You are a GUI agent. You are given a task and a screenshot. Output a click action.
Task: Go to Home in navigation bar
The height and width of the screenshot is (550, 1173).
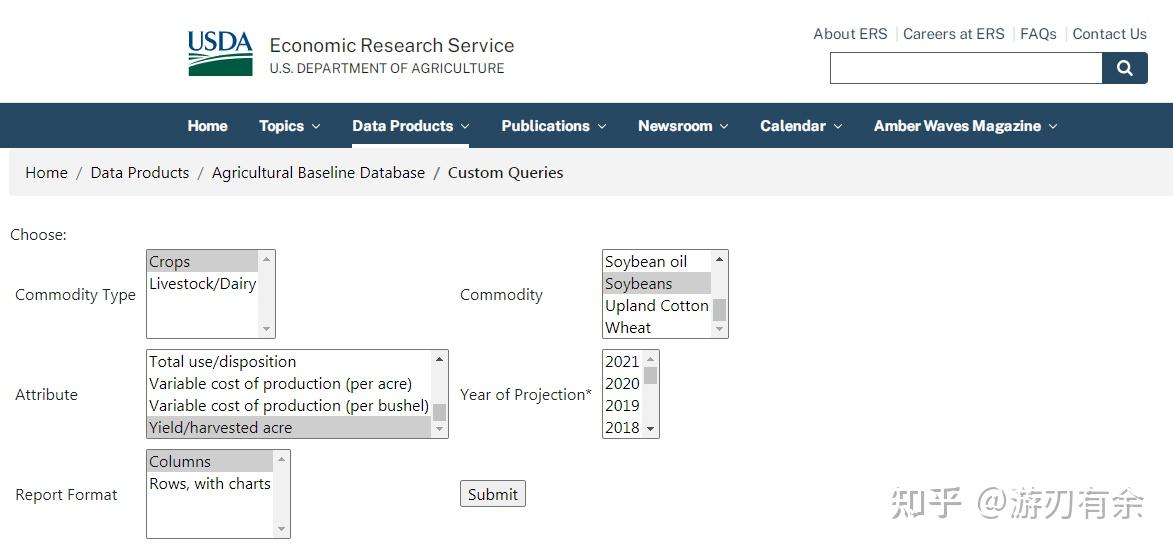[207, 126]
